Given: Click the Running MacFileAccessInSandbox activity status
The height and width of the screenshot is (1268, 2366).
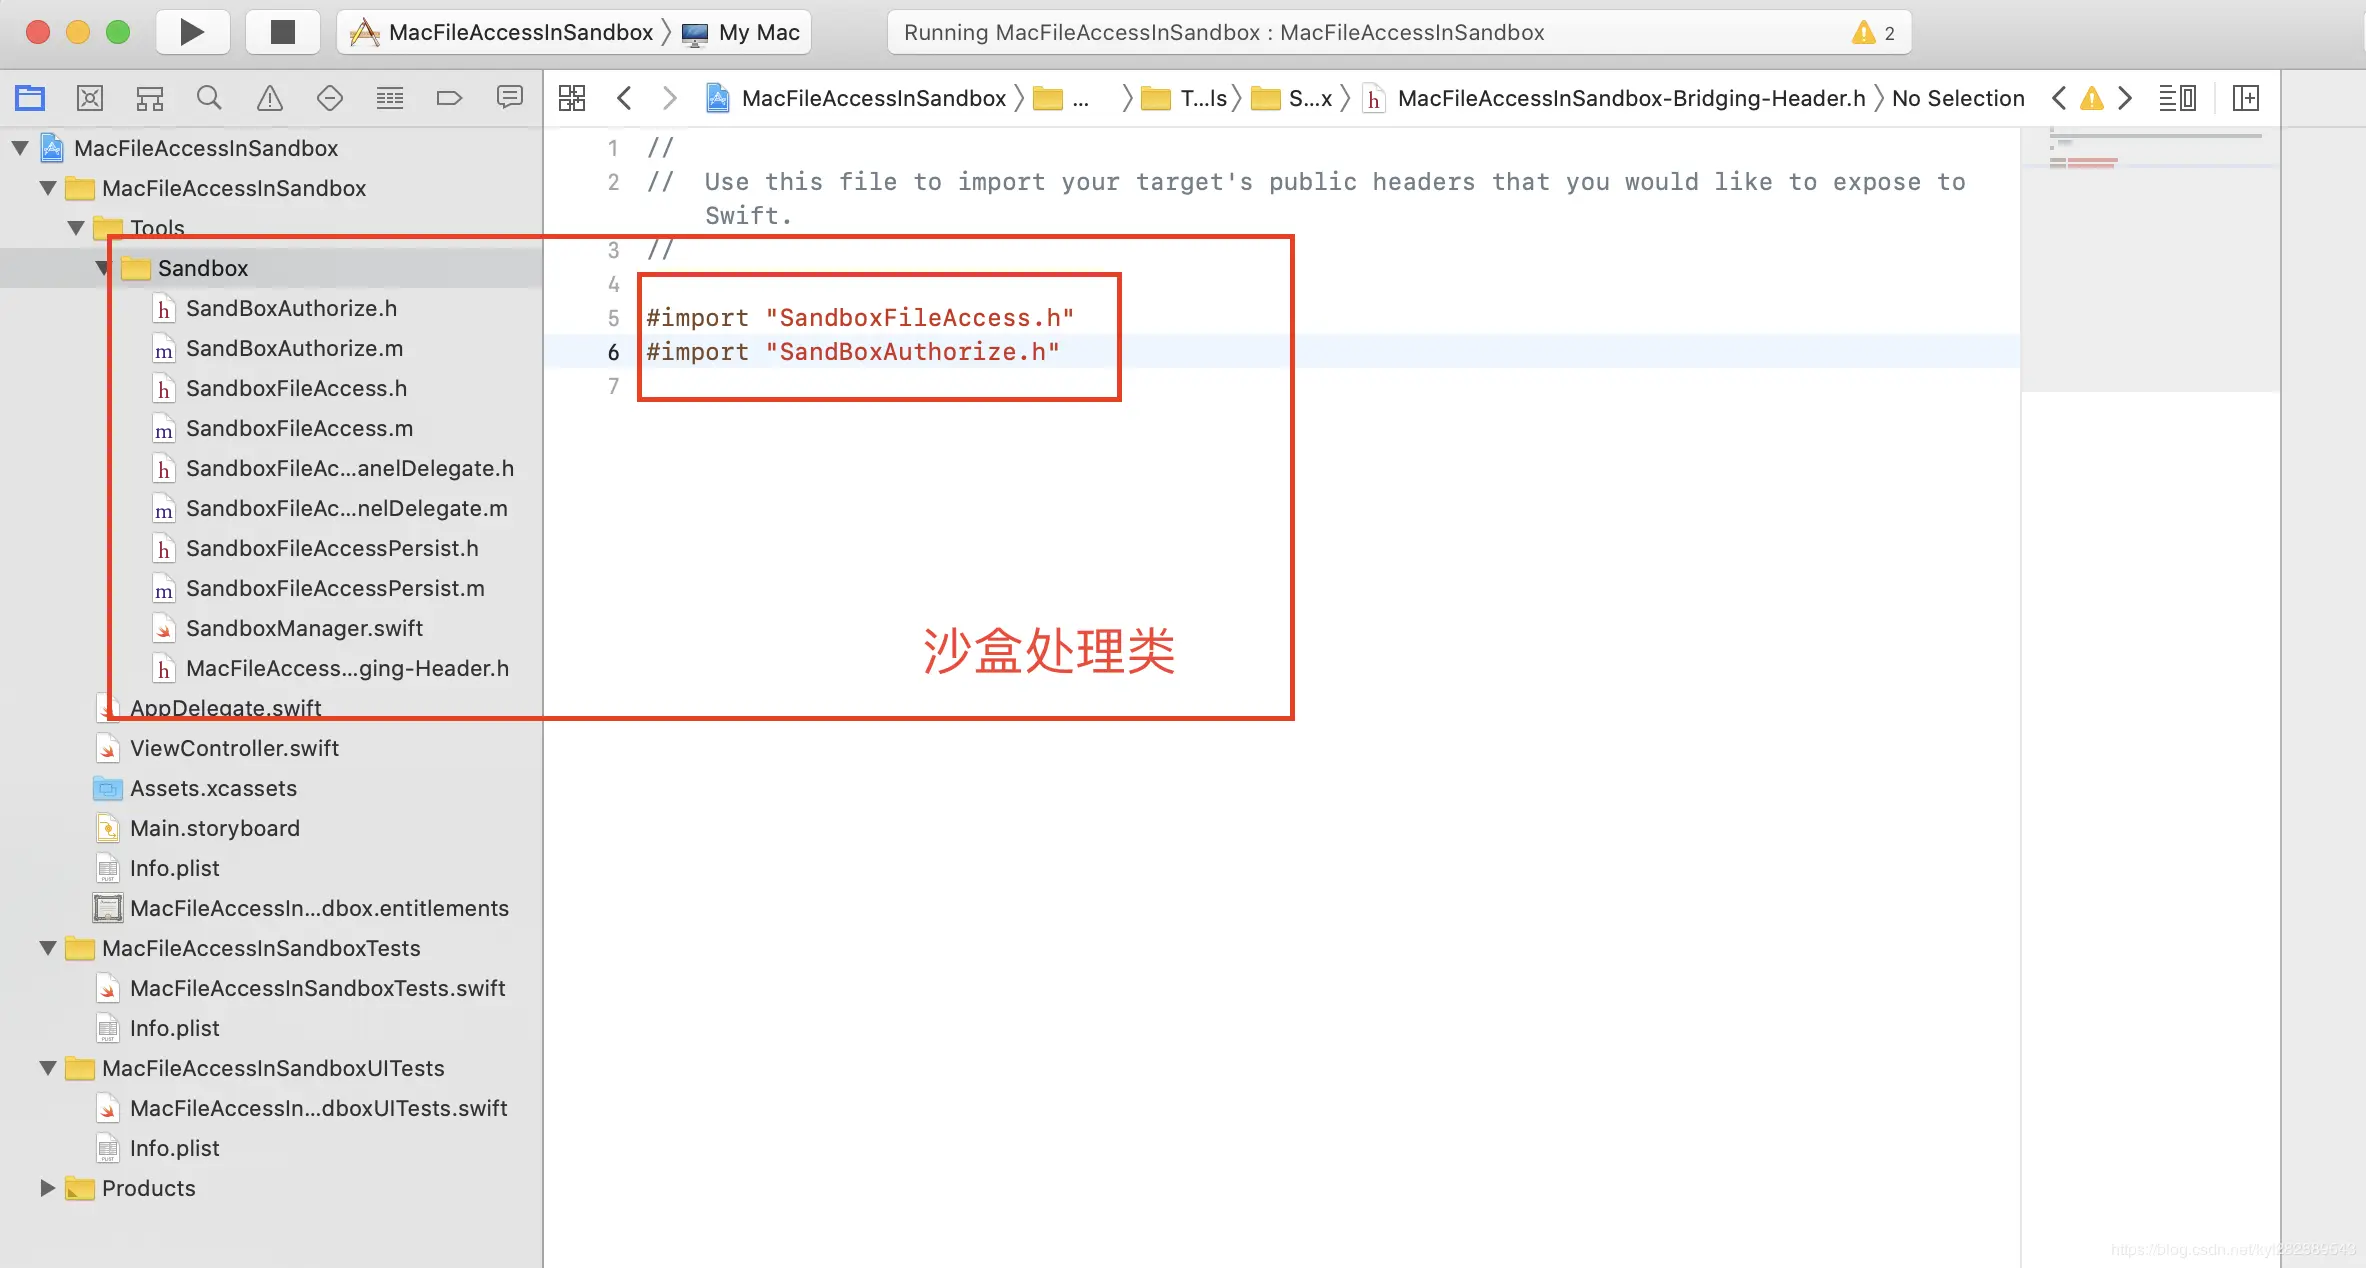Looking at the screenshot, I should point(1223,32).
